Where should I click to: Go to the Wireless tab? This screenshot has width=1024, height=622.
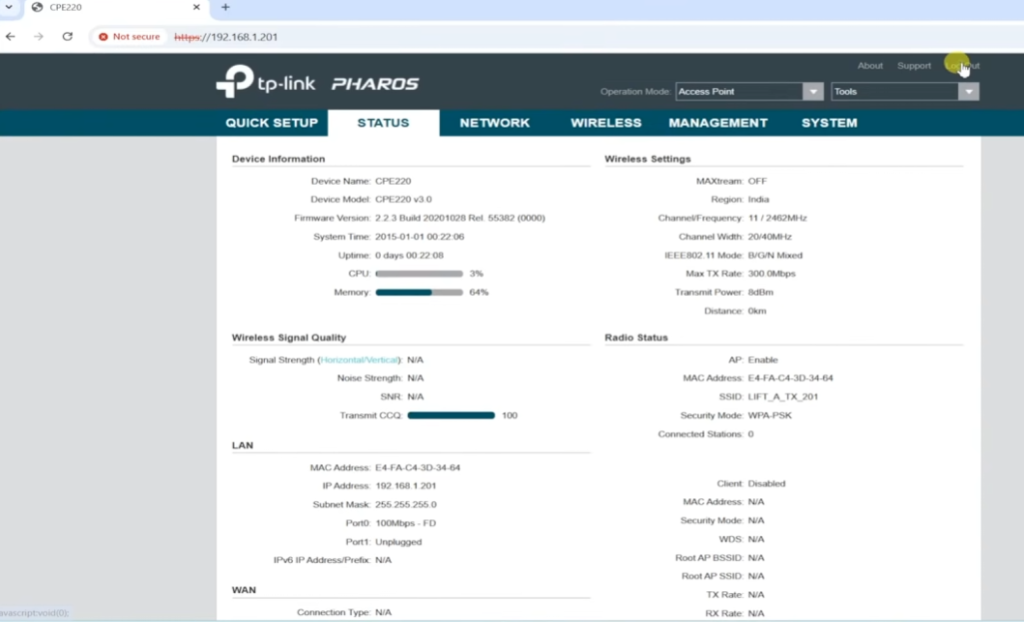point(606,123)
